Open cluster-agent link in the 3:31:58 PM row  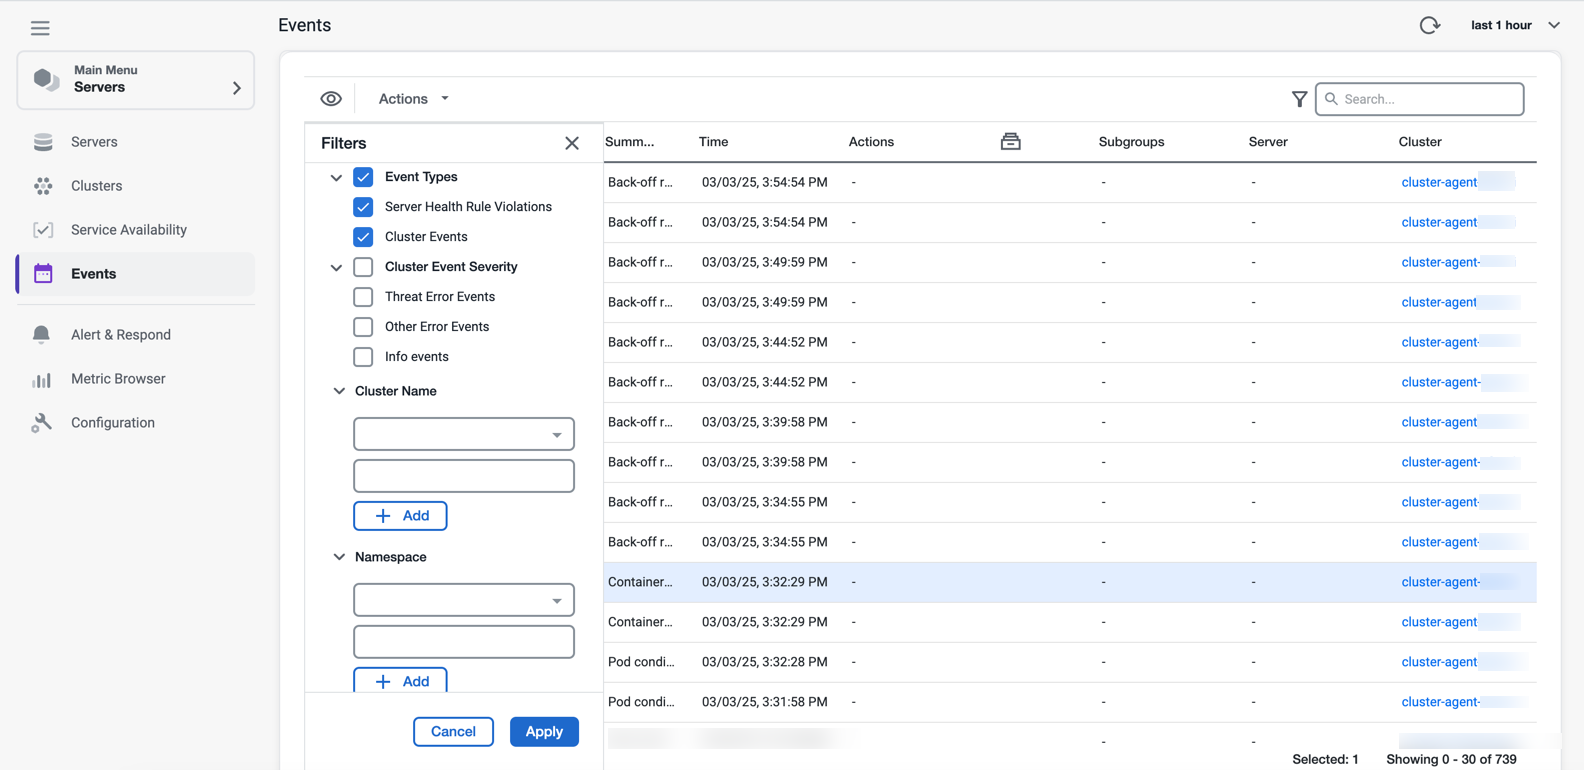point(1440,702)
